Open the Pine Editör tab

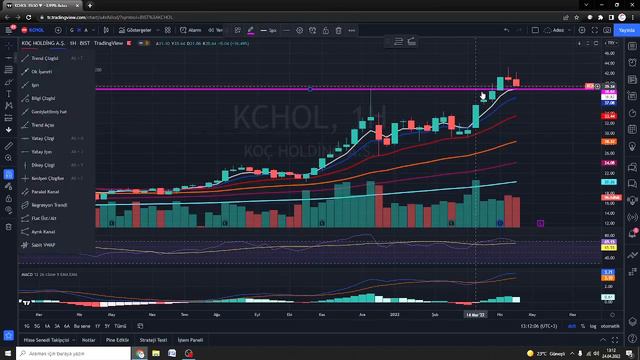coord(118,340)
